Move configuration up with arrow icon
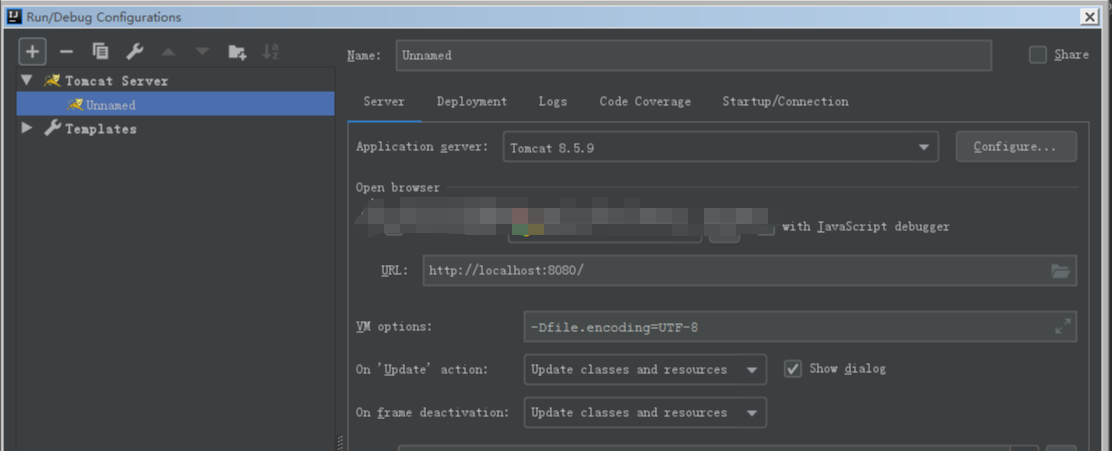The height and width of the screenshot is (451, 1112). tap(168, 52)
